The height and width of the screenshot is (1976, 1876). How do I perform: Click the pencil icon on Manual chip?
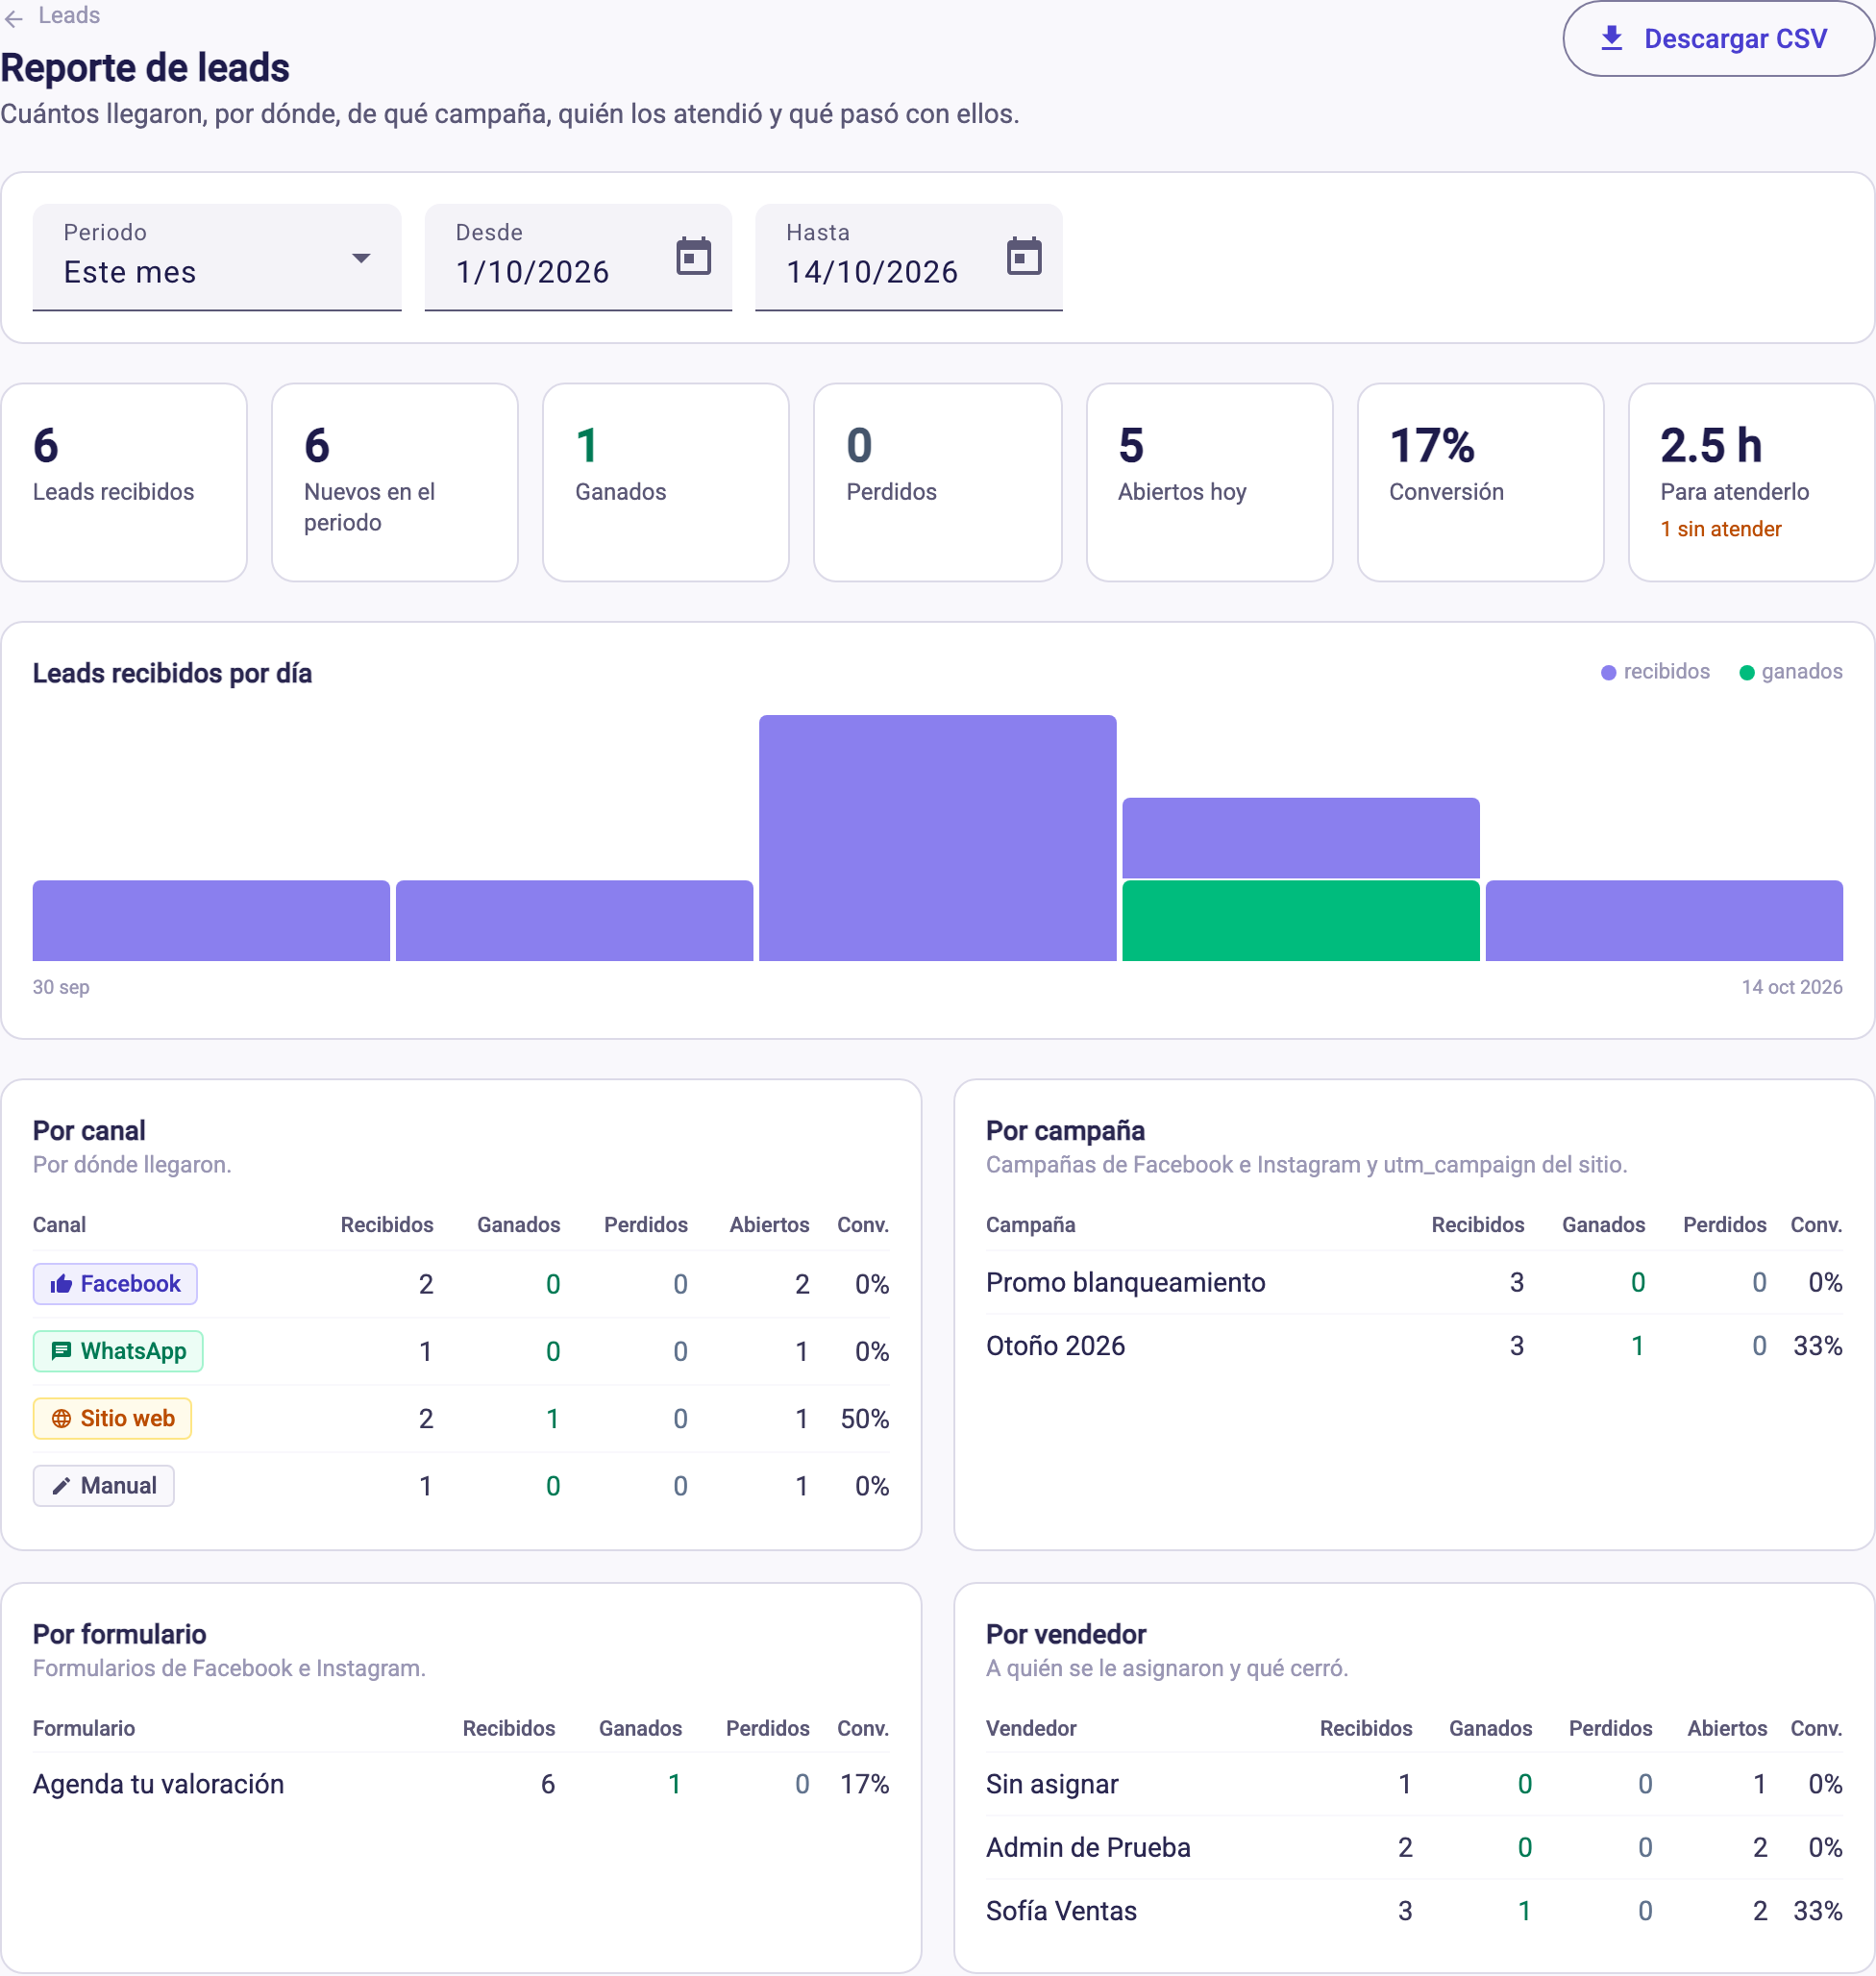click(61, 1486)
